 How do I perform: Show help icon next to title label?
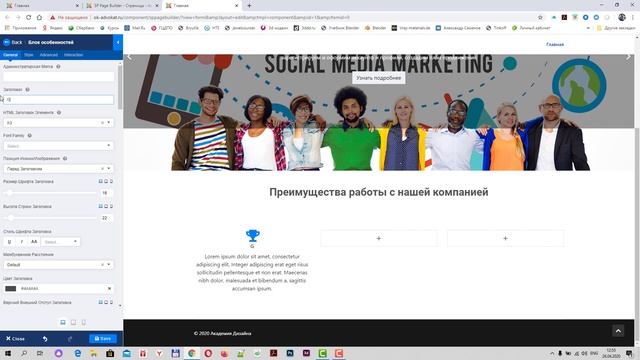[x=27, y=89]
